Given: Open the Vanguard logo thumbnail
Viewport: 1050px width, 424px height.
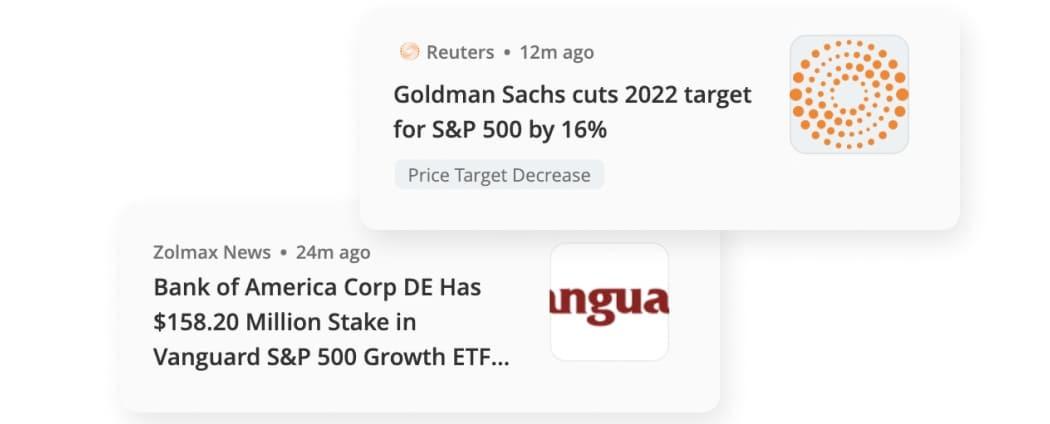Looking at the screenshot, I should [609, 302].
